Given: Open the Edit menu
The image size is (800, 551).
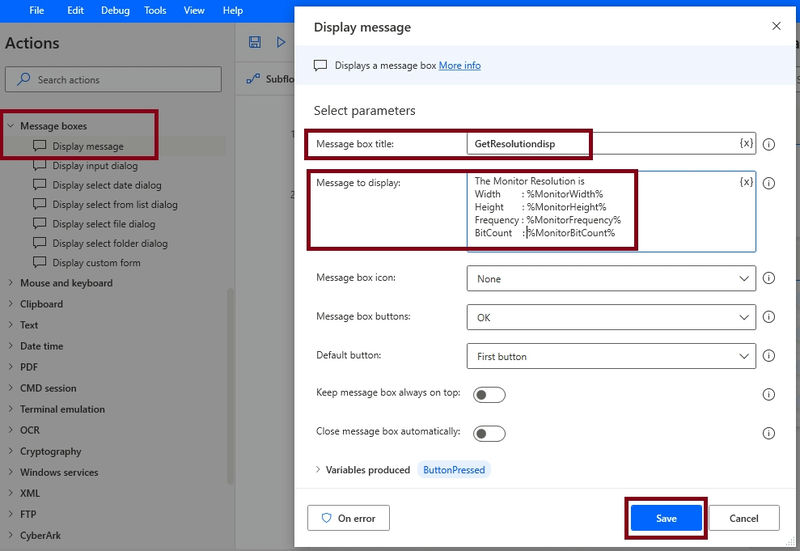Looking at the screenshot, I should [x=75, y=10].
